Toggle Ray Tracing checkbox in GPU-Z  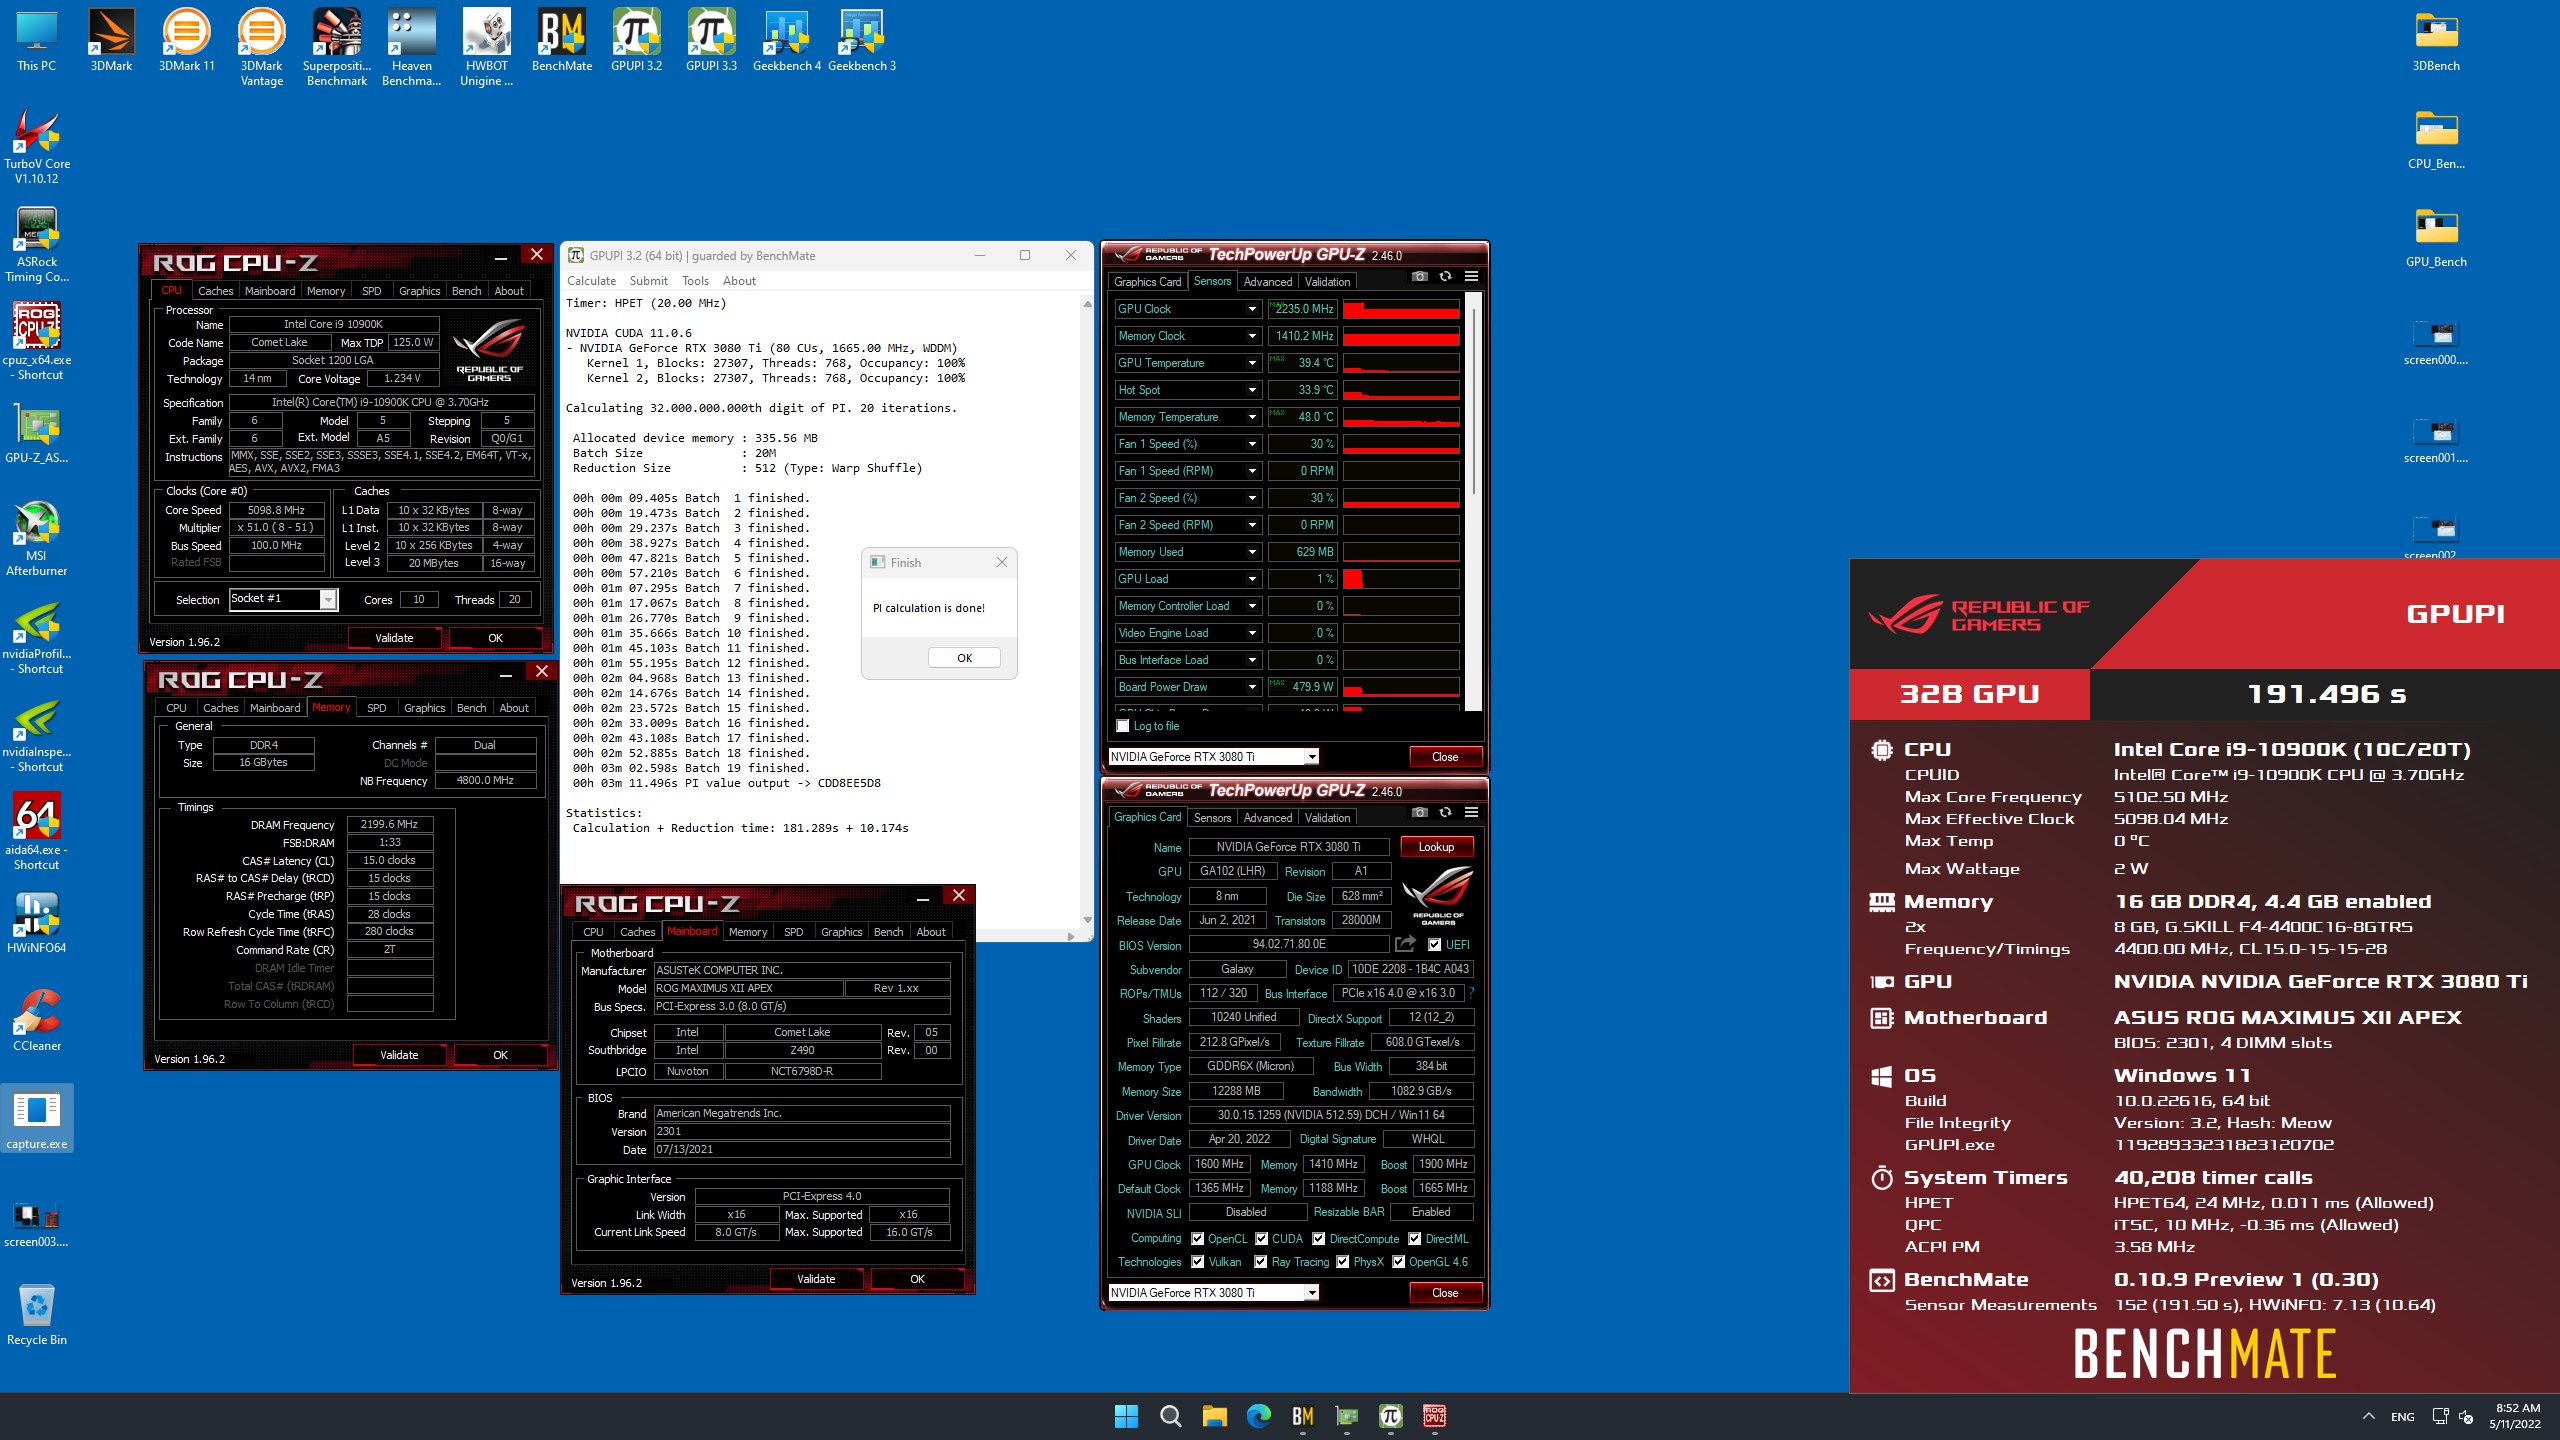(1261, 1262)
